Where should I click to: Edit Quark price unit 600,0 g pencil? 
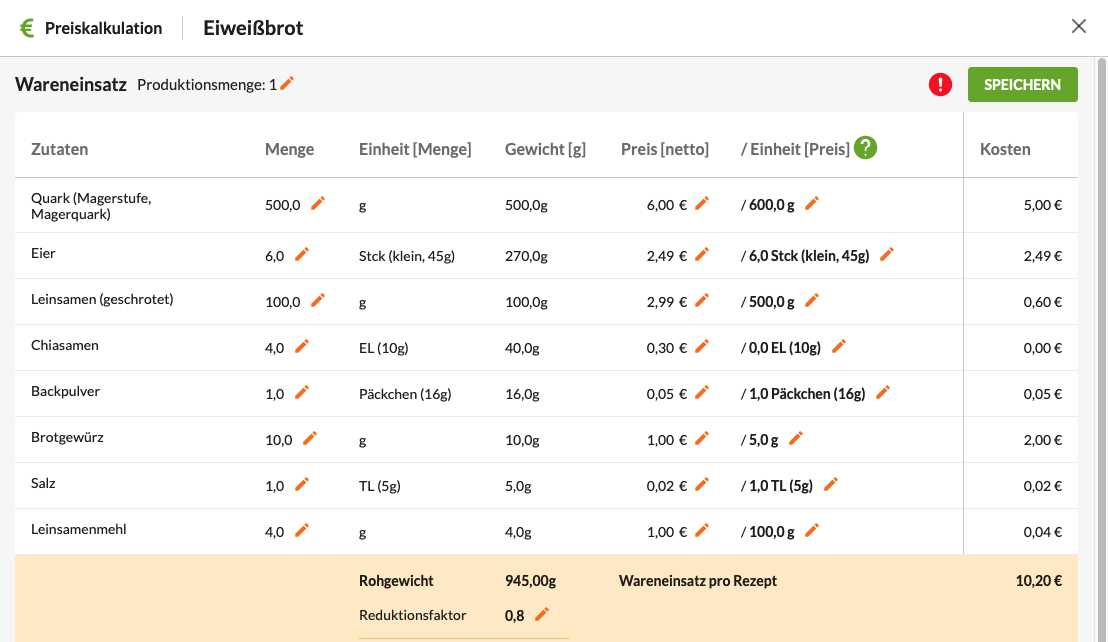click(812, 203)
